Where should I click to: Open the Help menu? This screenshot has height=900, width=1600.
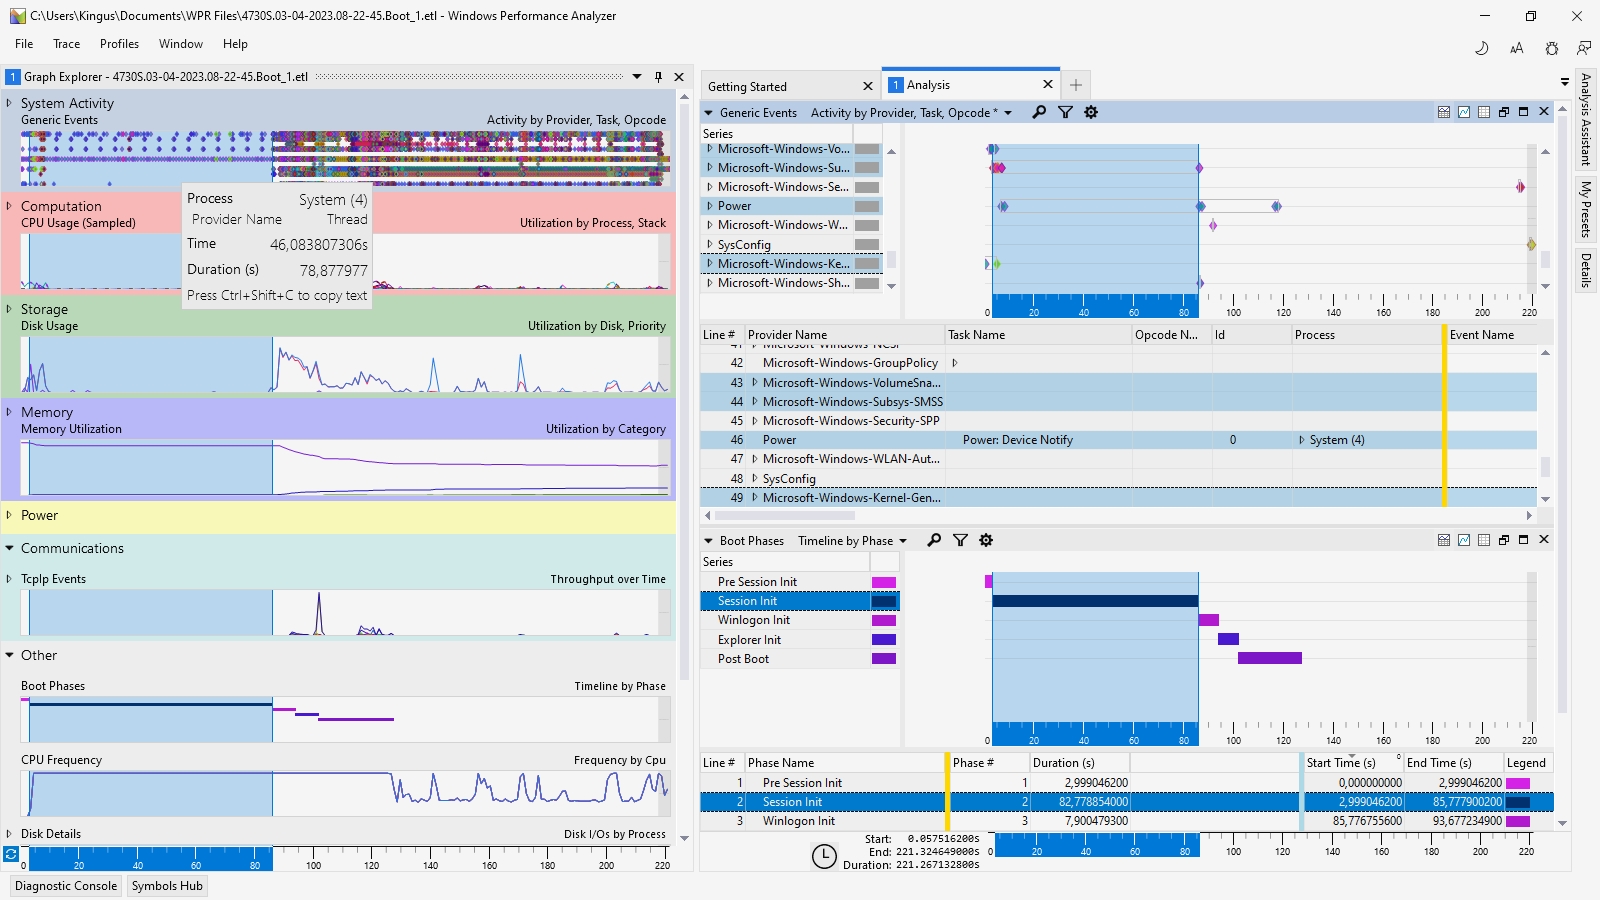tap(235, 44)
